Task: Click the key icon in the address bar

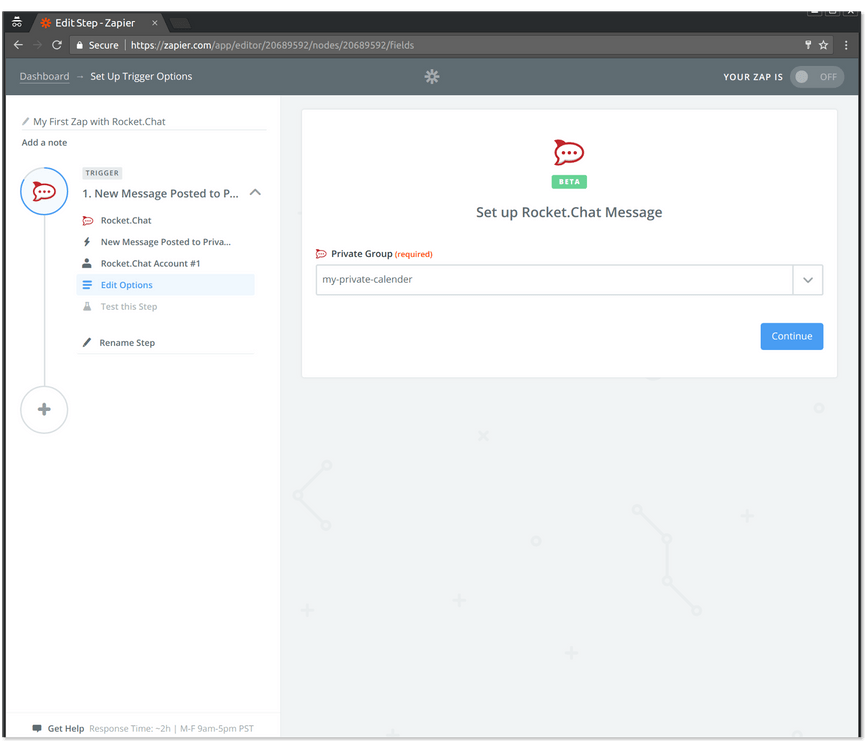Action: click(x=808, y=45)
